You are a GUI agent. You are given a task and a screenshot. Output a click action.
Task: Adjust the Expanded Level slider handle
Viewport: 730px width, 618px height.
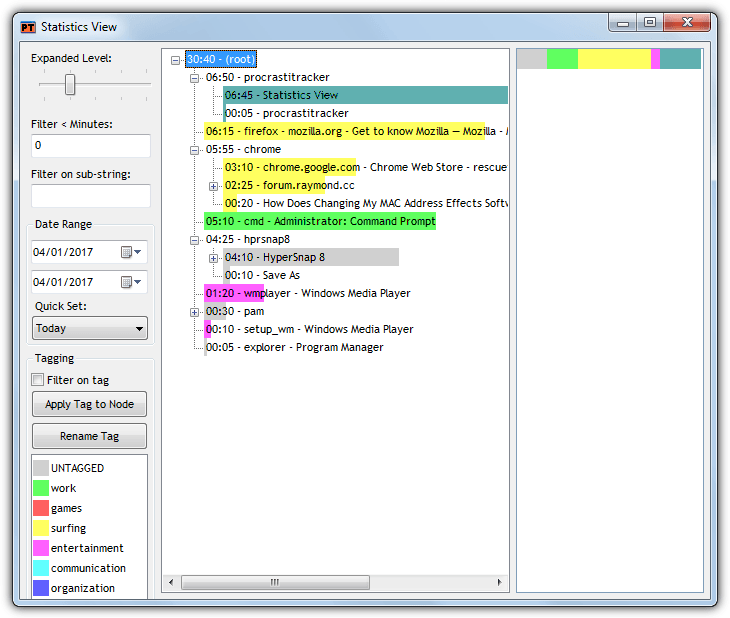pos(70,84)
